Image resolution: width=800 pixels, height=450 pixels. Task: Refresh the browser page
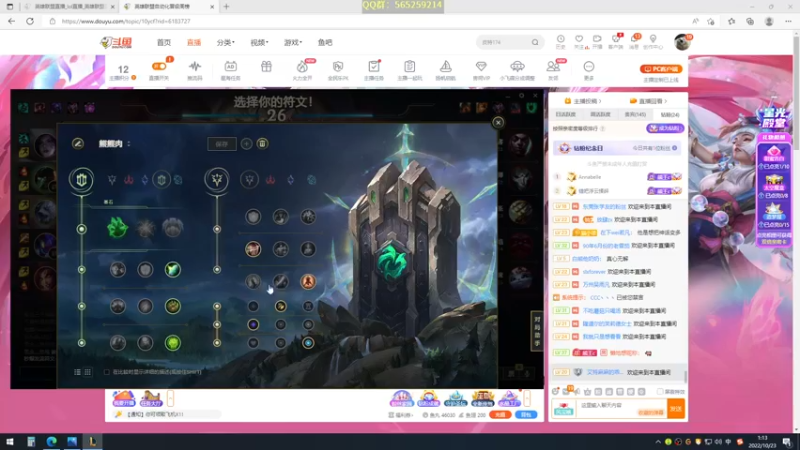tap(30, 21)
